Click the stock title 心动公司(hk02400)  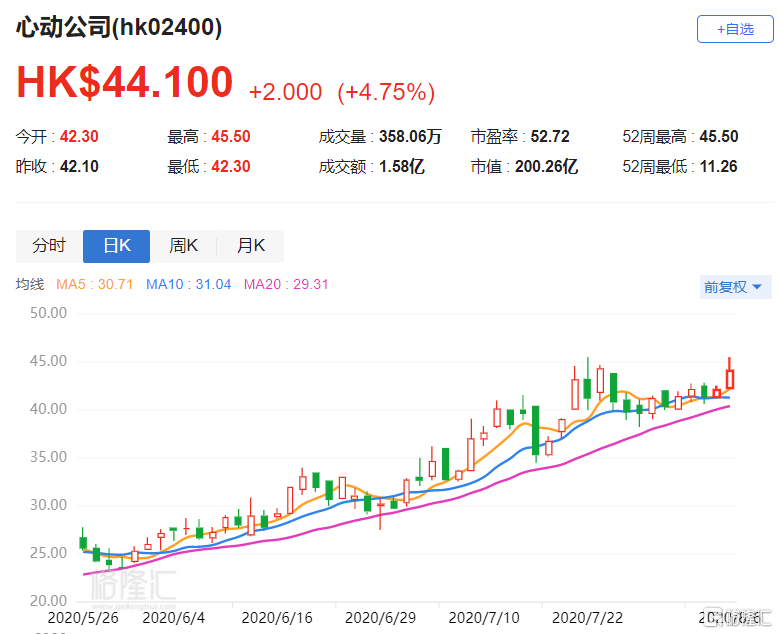119,28
